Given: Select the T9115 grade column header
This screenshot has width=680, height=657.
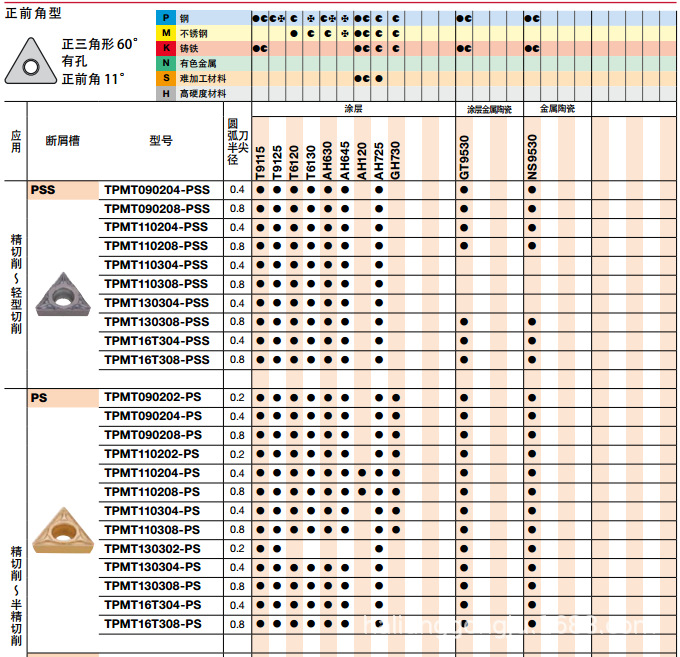Looking at the screenshot, I should pyautogui.click(x=261, y=164).
